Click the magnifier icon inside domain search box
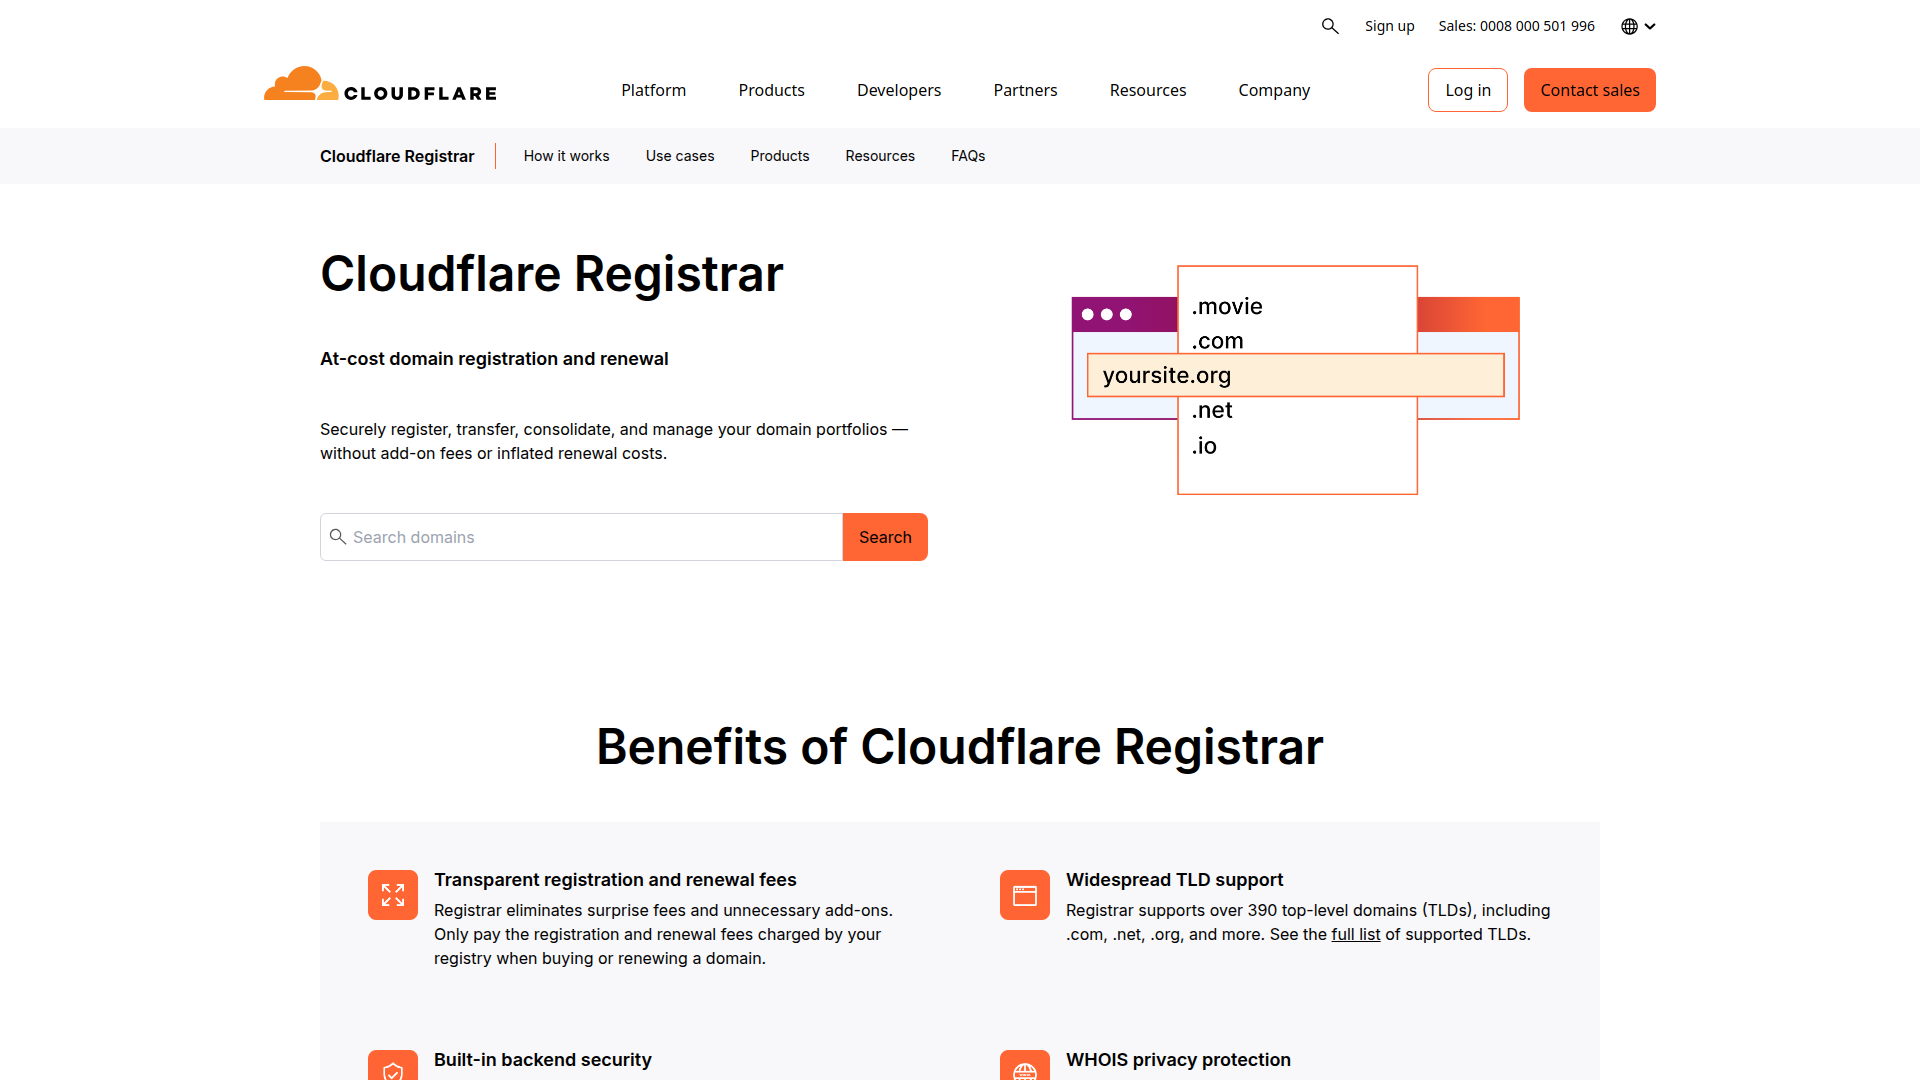Screen dimensions: 1920x1080 (x=338, y=537)
